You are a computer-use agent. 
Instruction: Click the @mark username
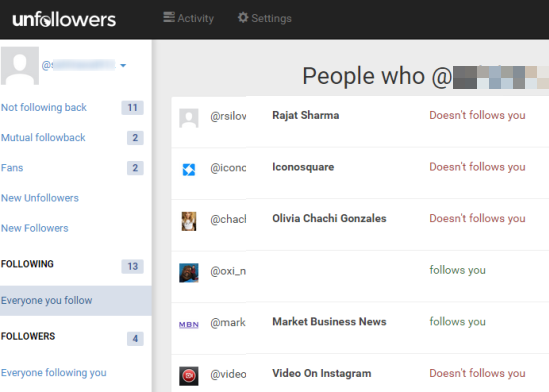(228, 322)
